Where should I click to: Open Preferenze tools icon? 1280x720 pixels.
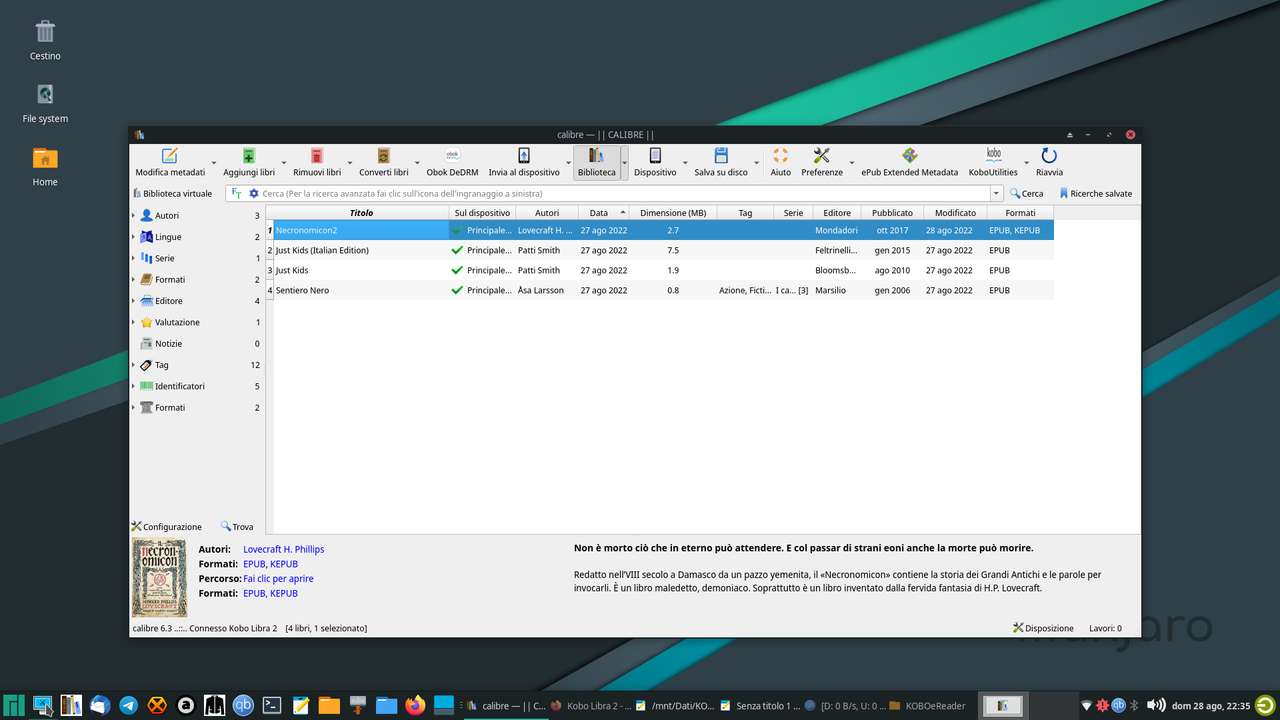click(822, 162)
